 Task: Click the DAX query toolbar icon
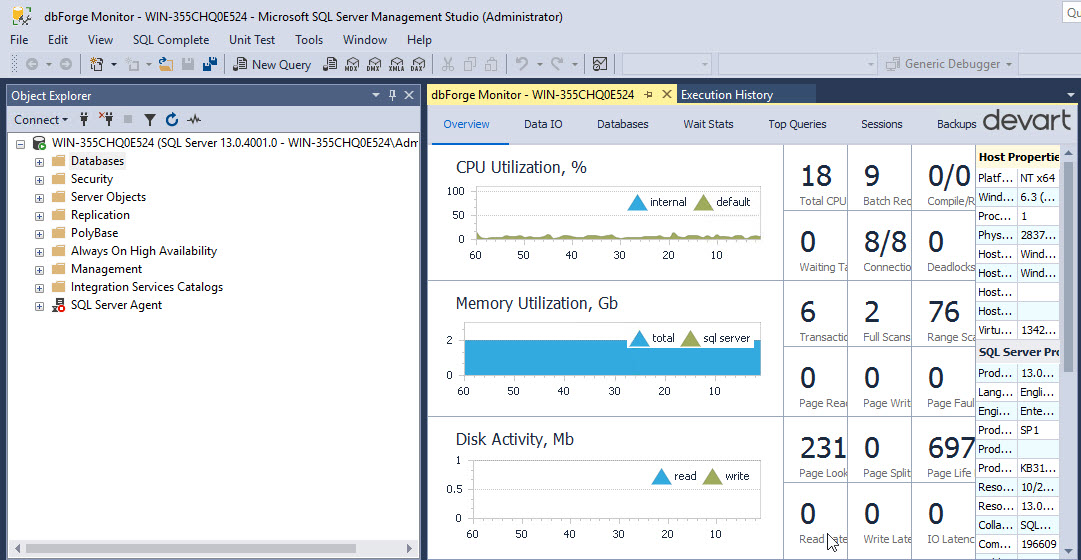coord(418,65)
